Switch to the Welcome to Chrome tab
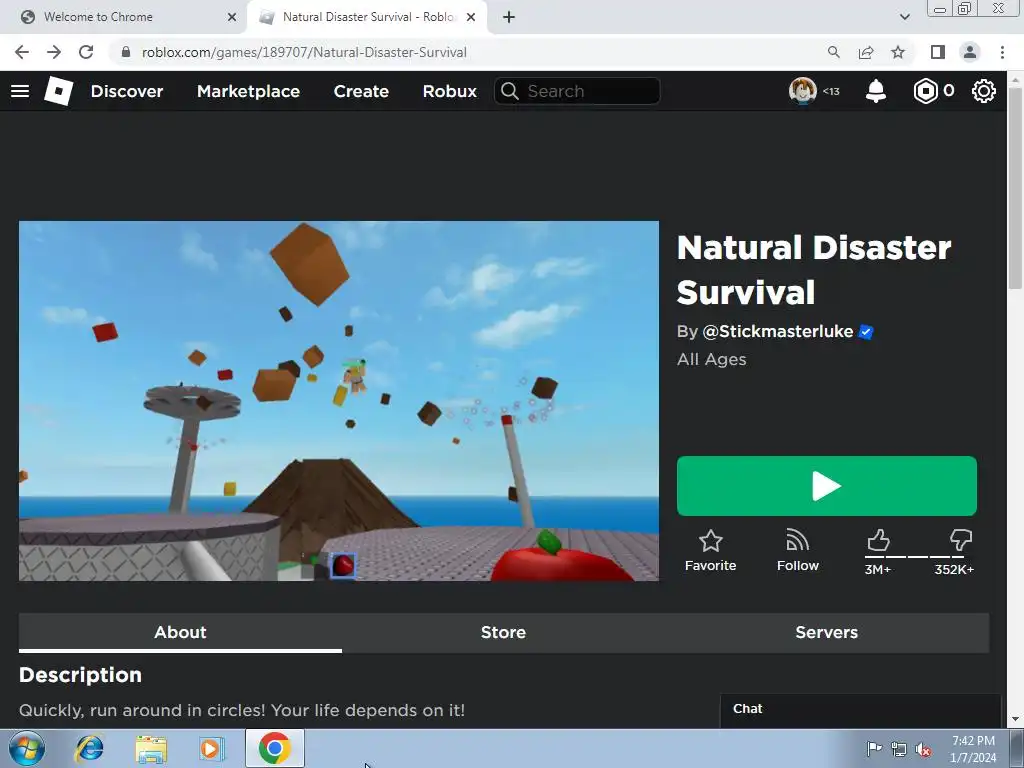 tap(124, 17)
